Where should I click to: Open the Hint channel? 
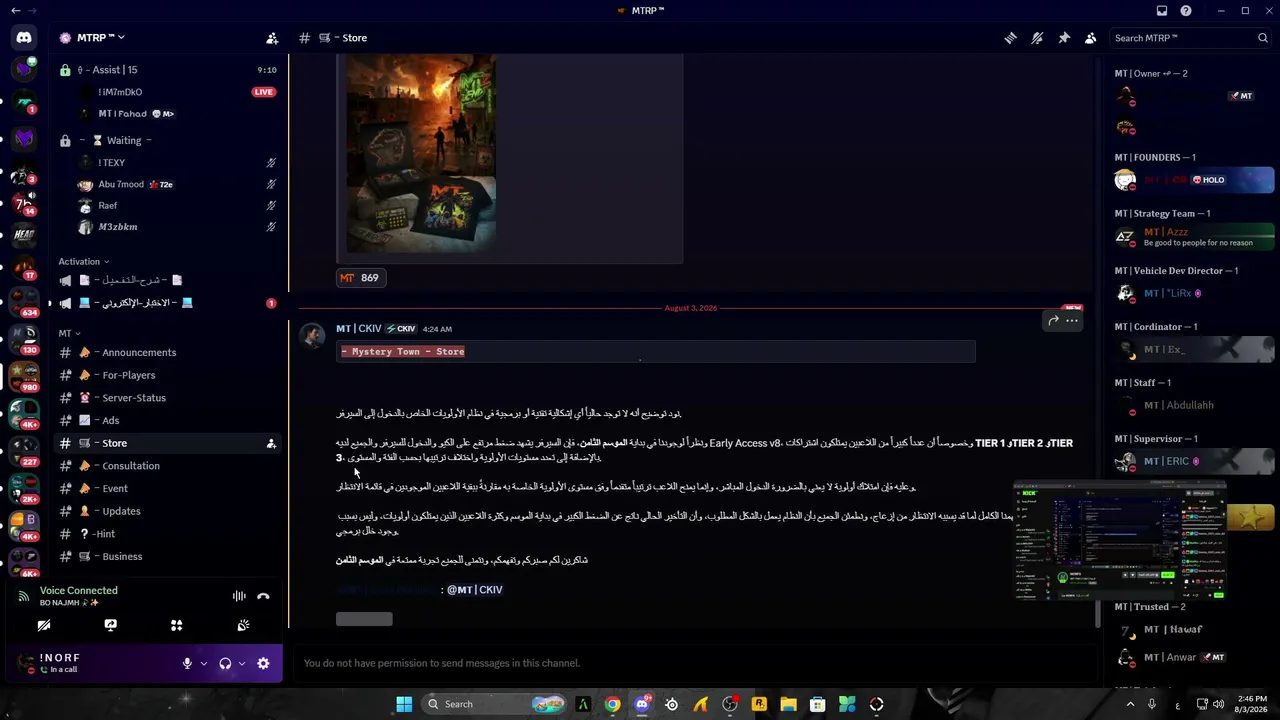tap(167, 534)
